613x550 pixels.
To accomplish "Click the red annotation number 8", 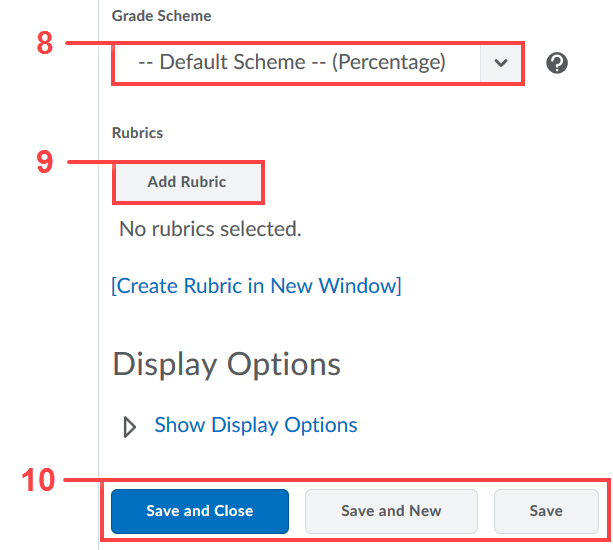I will tap(45, 43).
